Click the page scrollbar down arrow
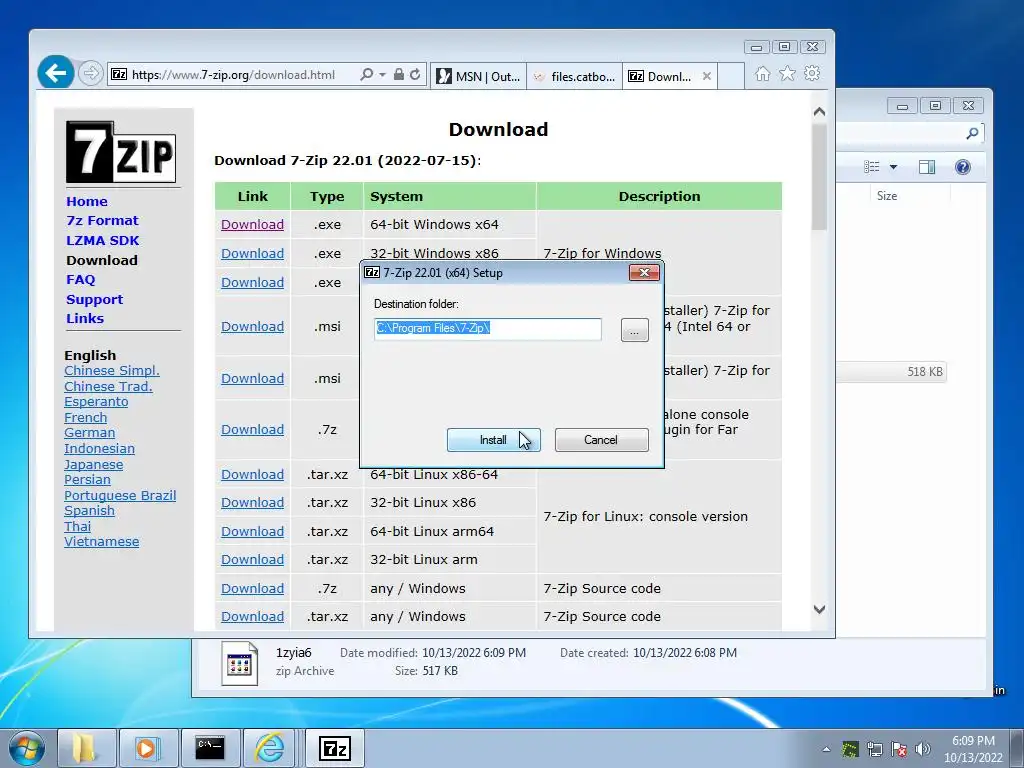The height and width of the screenshot is (768, 1024). (819, 609)
